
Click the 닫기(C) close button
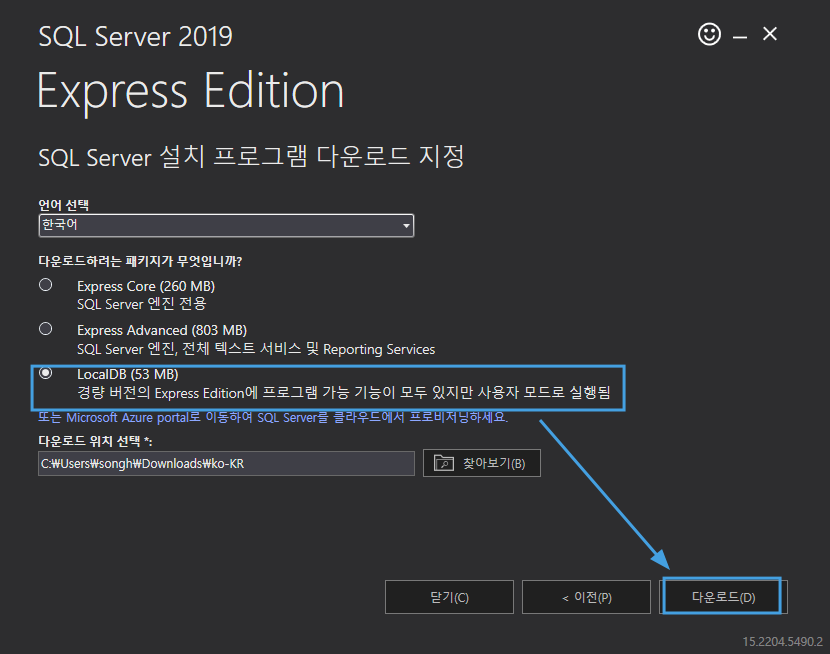coord(449,597)
